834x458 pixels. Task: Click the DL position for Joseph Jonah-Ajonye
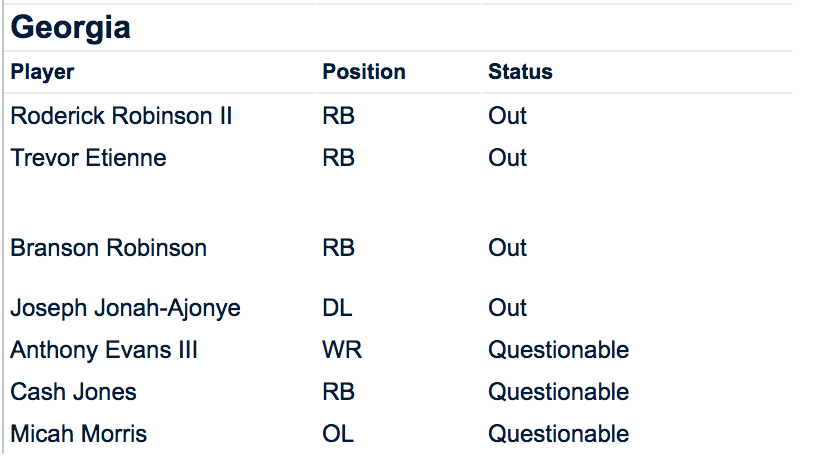coord(337,308)
